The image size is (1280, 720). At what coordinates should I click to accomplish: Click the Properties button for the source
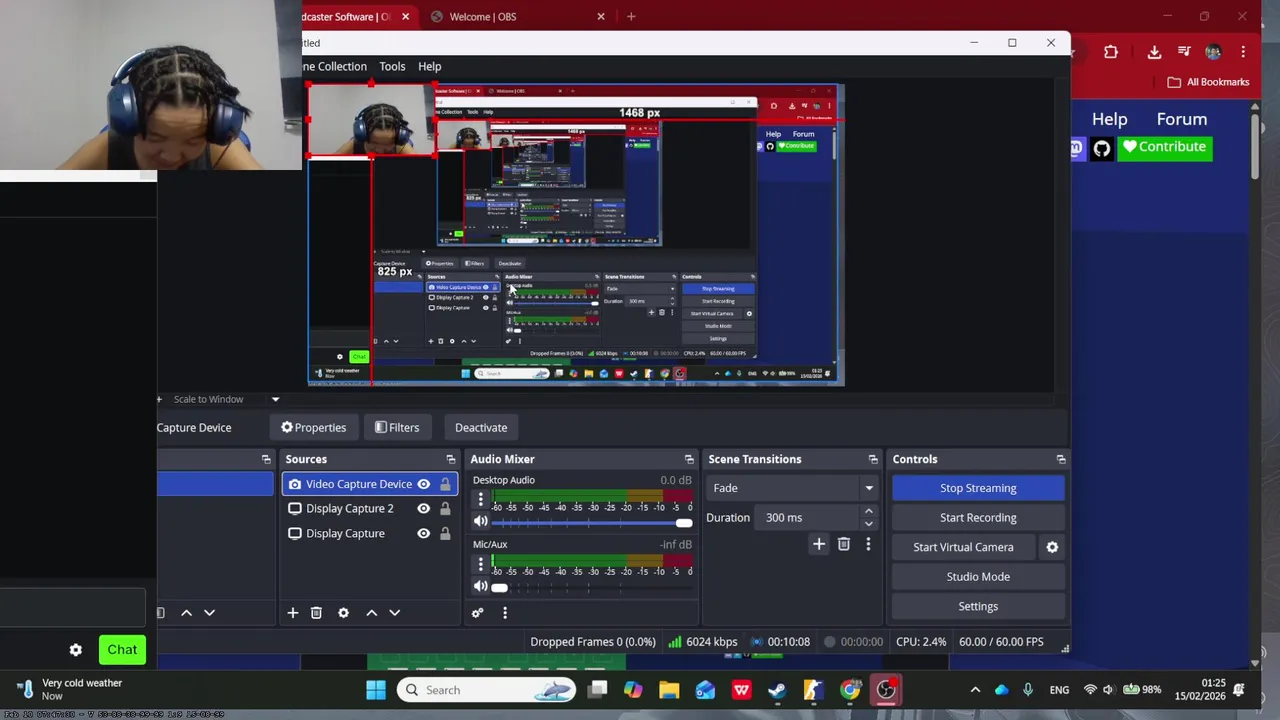[x=313, y=427]
